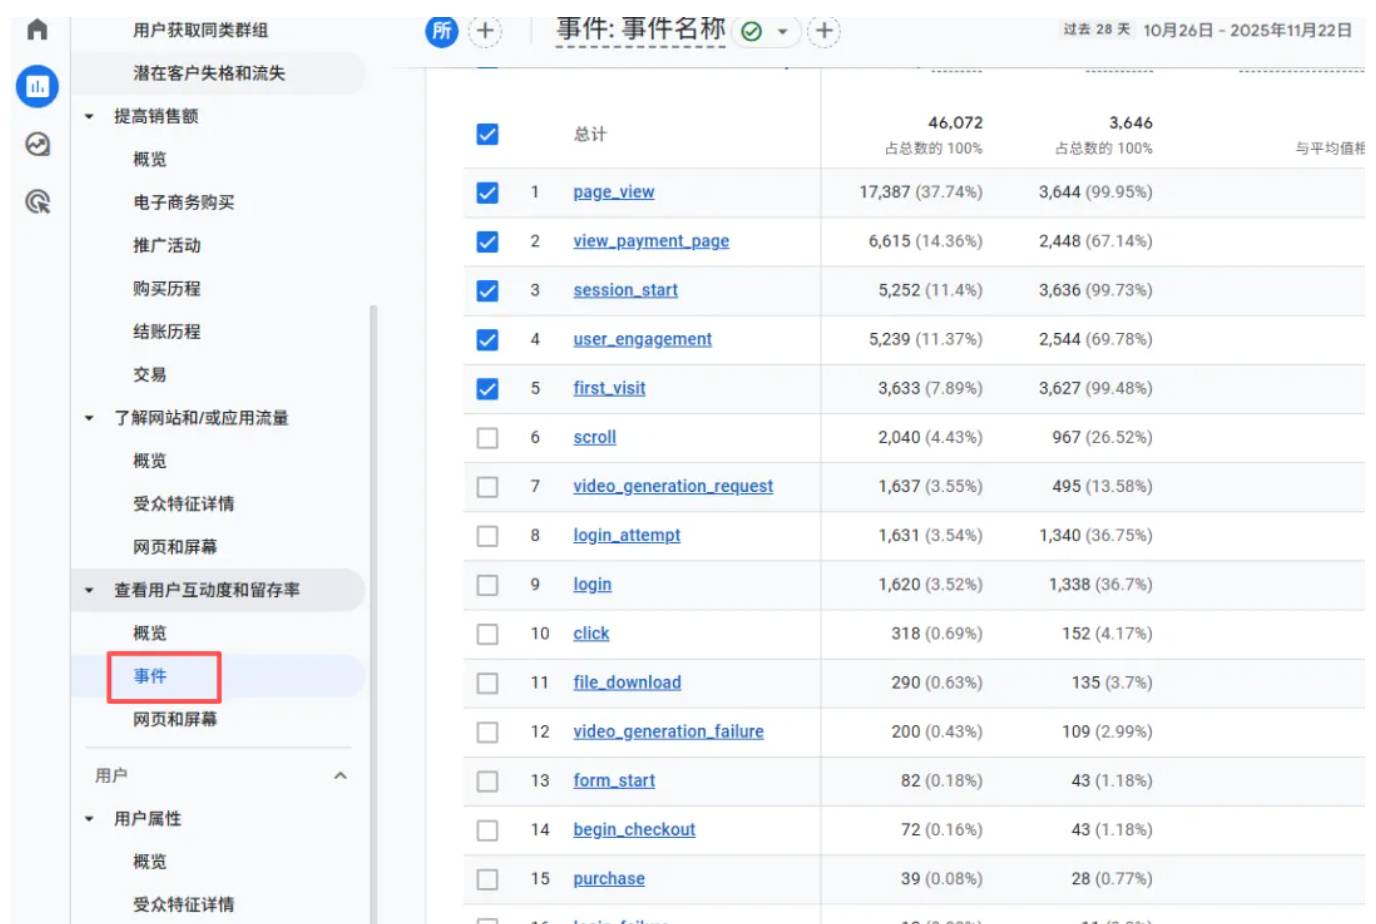Click the 3,646 total users value
1376x924 pixels.
click(x=1131, y=122)
